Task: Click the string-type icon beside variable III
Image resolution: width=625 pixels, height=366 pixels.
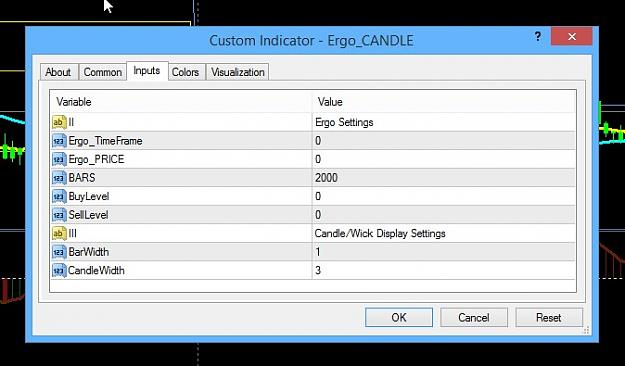Action: (x=59, y=233)
